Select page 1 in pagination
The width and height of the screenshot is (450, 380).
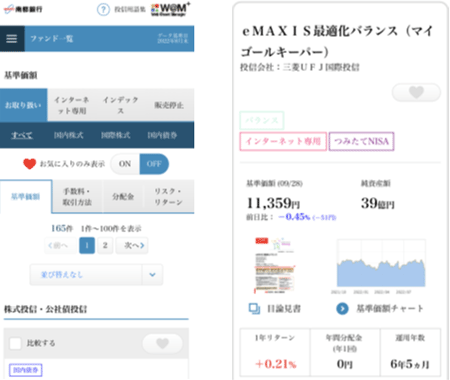point(87,245)
